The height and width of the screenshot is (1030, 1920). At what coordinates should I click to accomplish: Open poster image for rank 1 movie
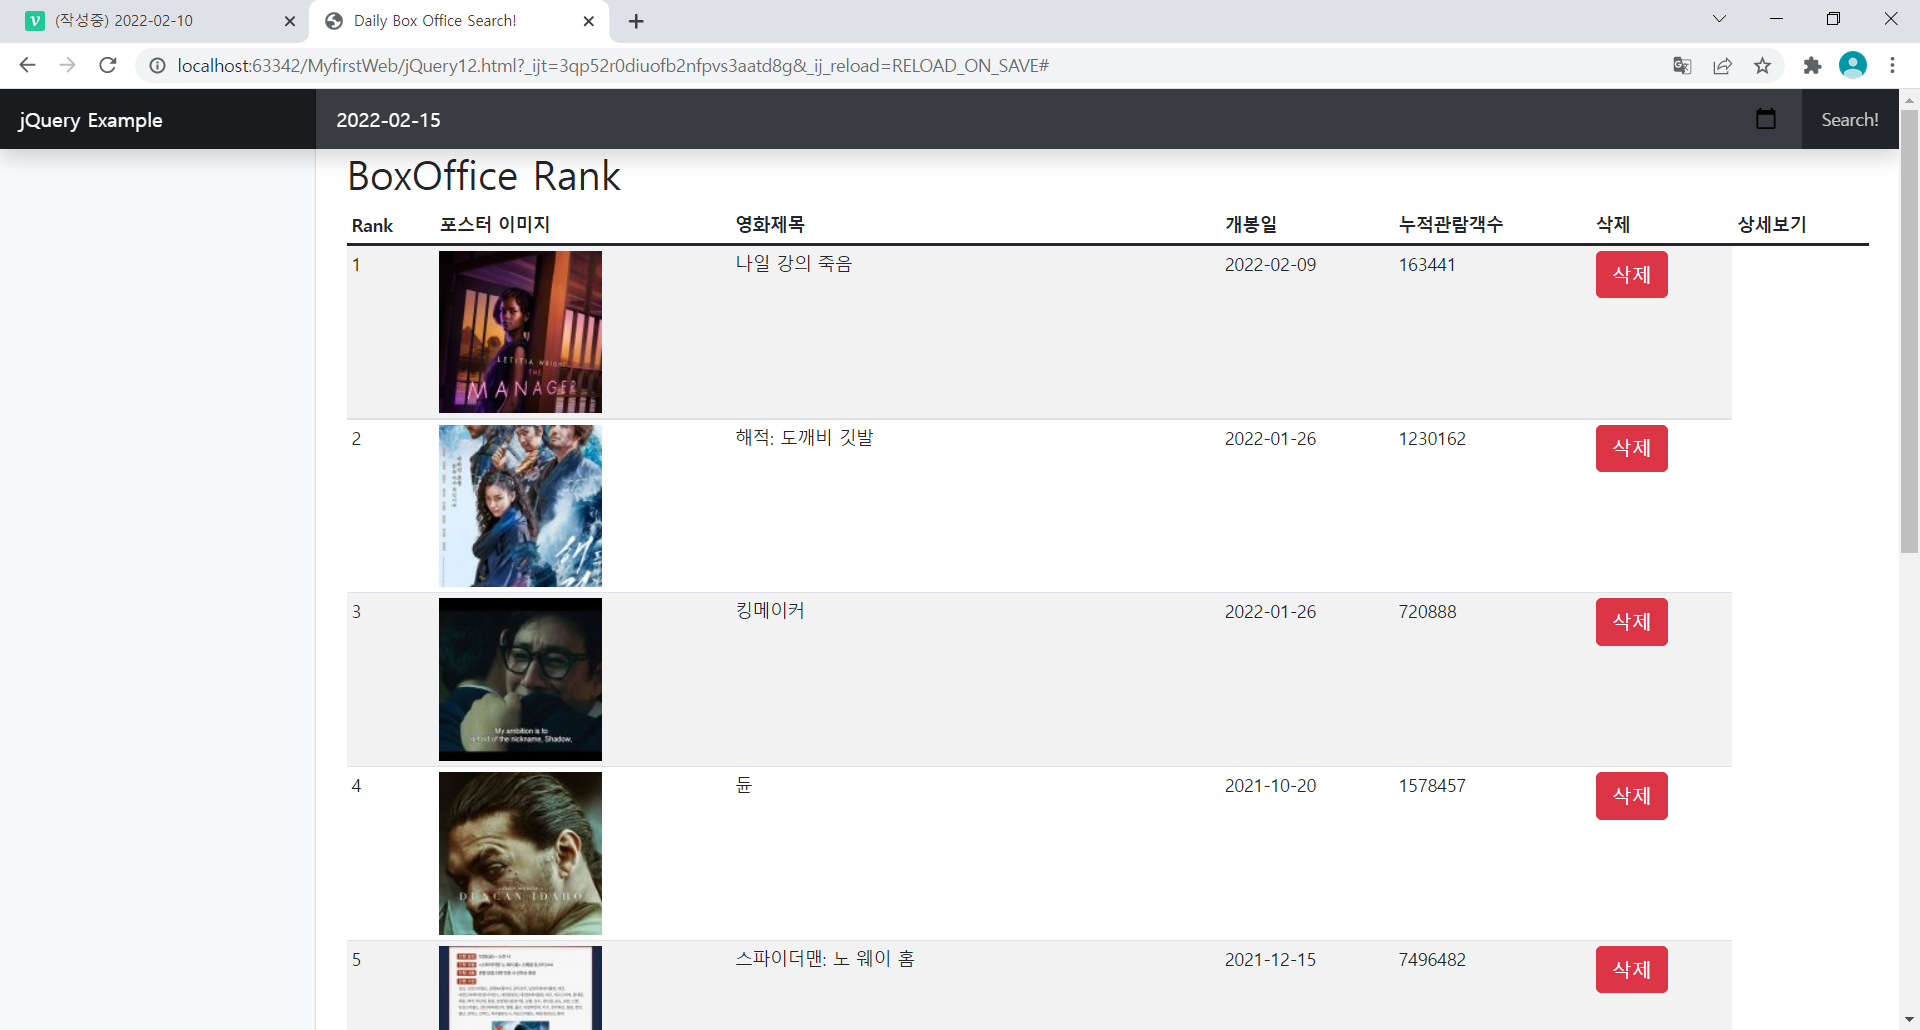[520, 332]
